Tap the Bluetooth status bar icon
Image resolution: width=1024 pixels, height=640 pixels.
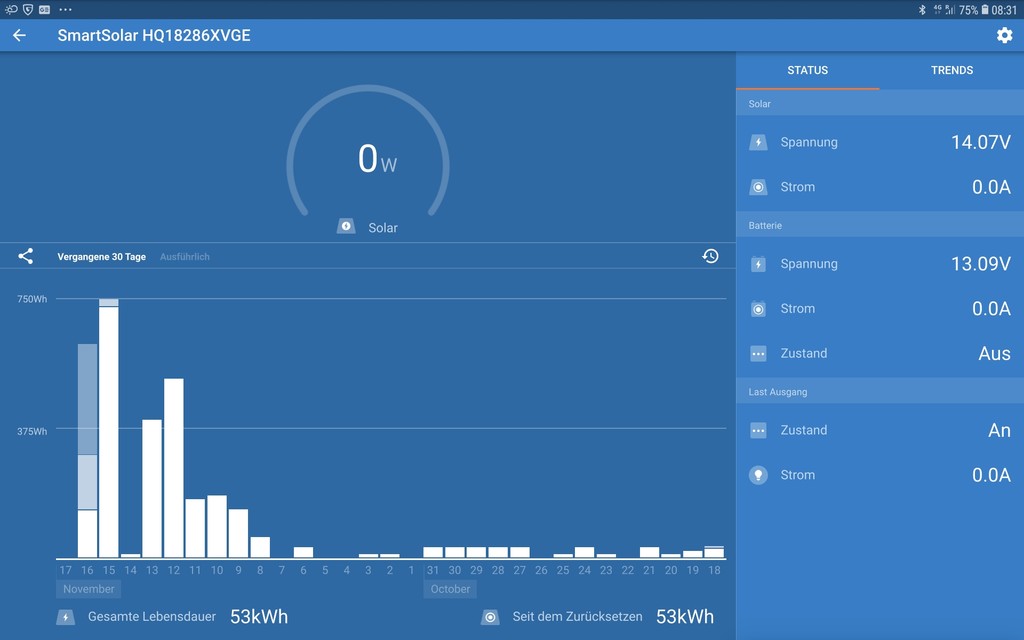(x=922, y=10)
